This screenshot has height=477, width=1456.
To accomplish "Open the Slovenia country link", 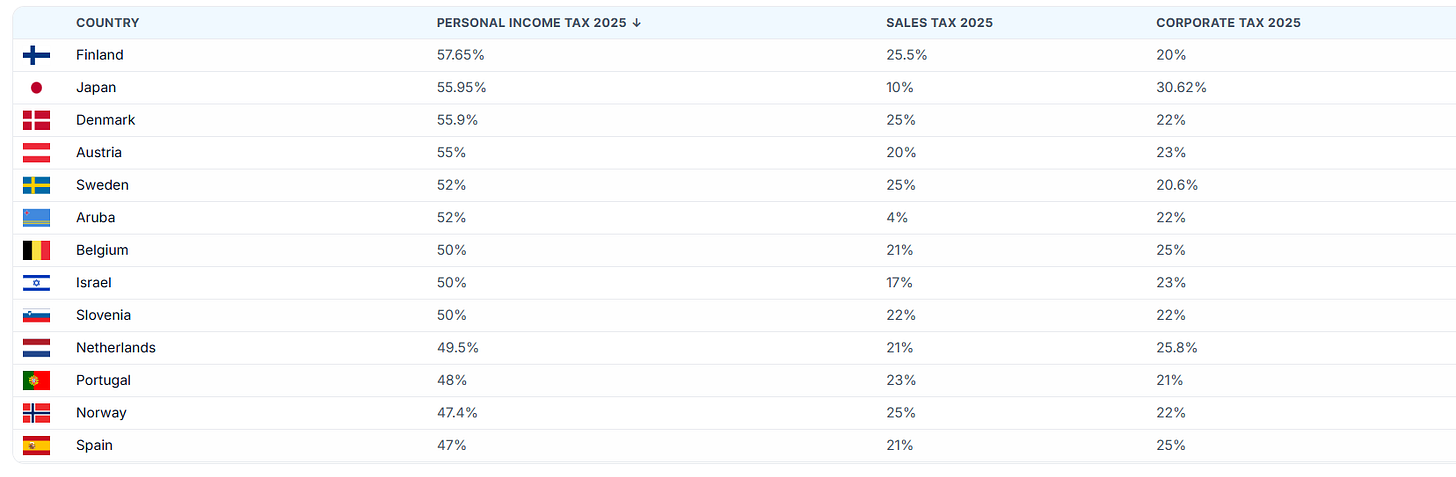I will 104,315.
